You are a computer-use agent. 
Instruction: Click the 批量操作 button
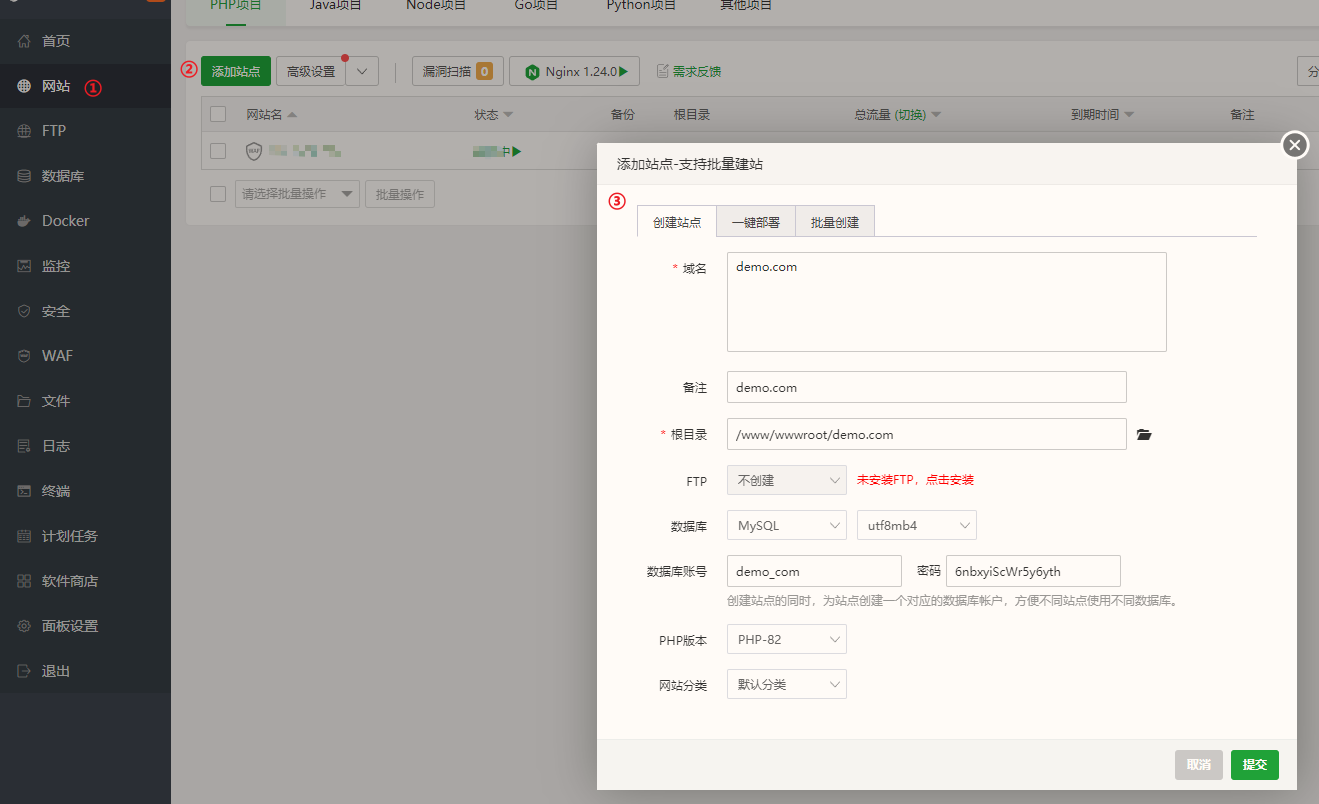click(400, 194)
